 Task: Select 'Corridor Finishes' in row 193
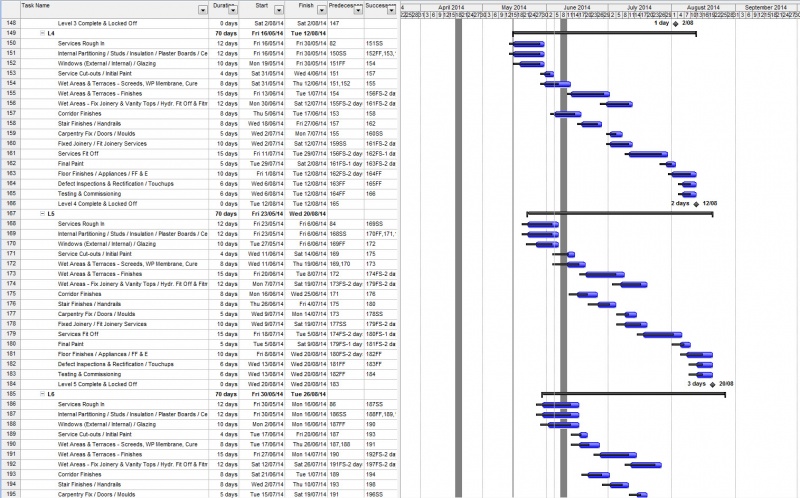tap(79, 474)
